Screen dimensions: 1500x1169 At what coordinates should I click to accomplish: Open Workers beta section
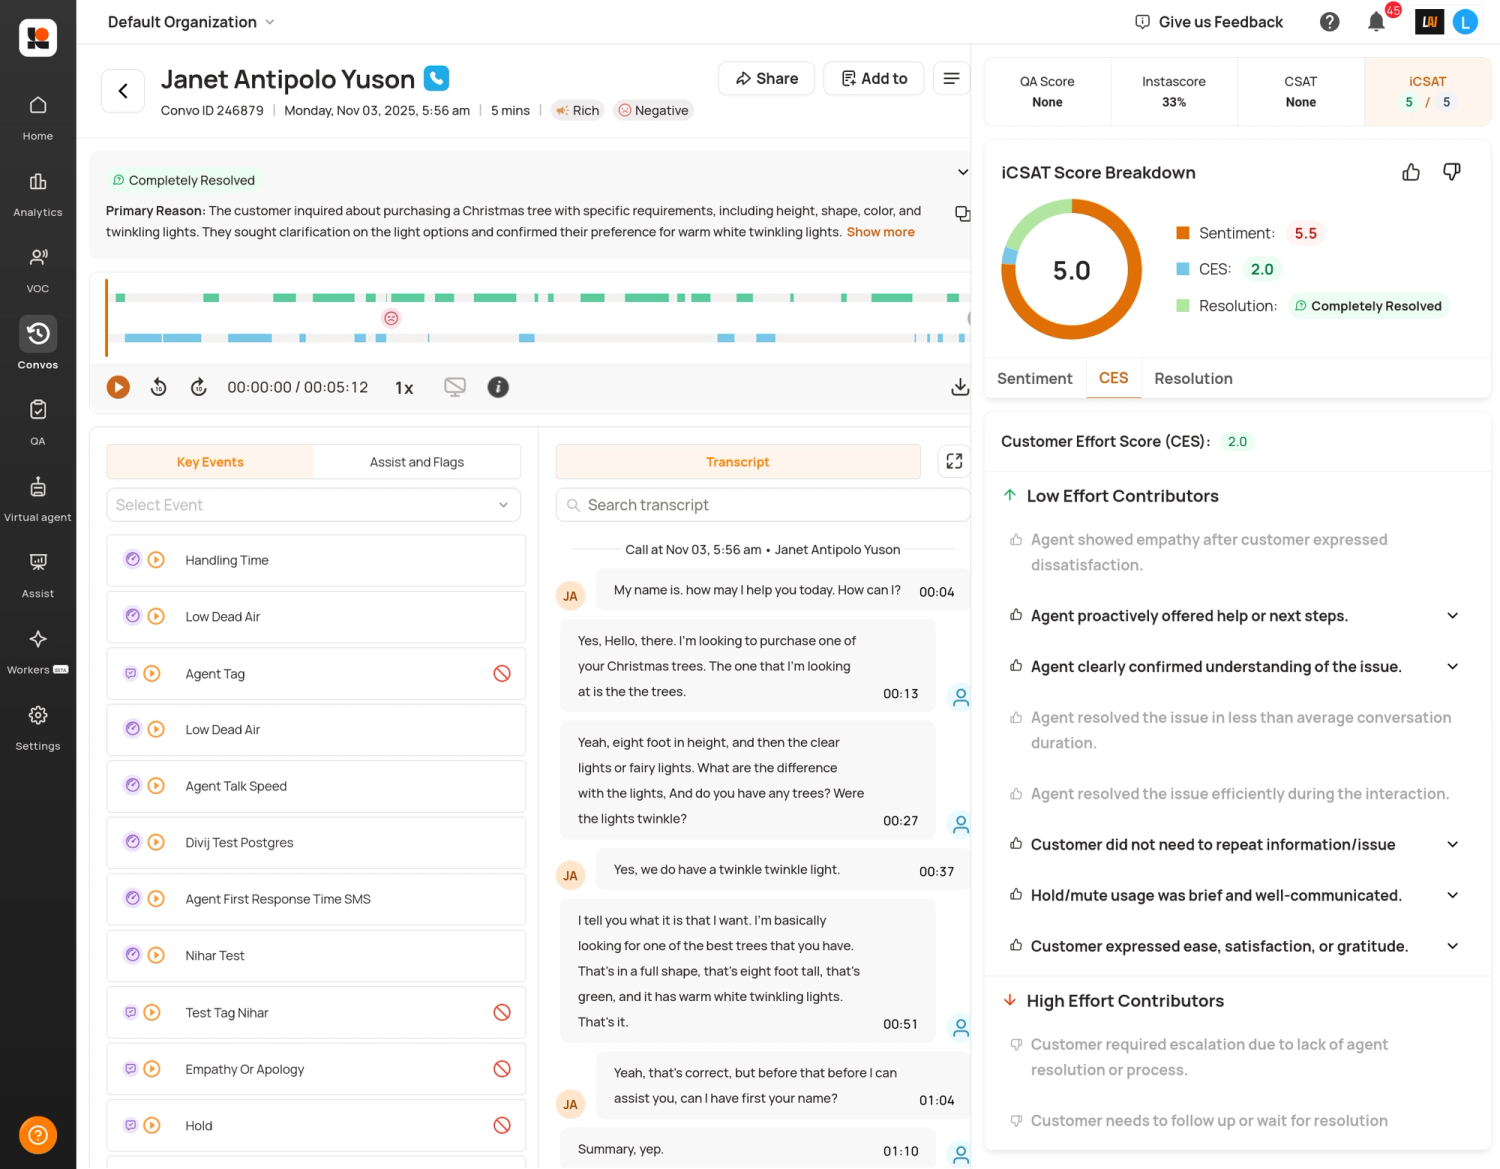pos(38,651)
